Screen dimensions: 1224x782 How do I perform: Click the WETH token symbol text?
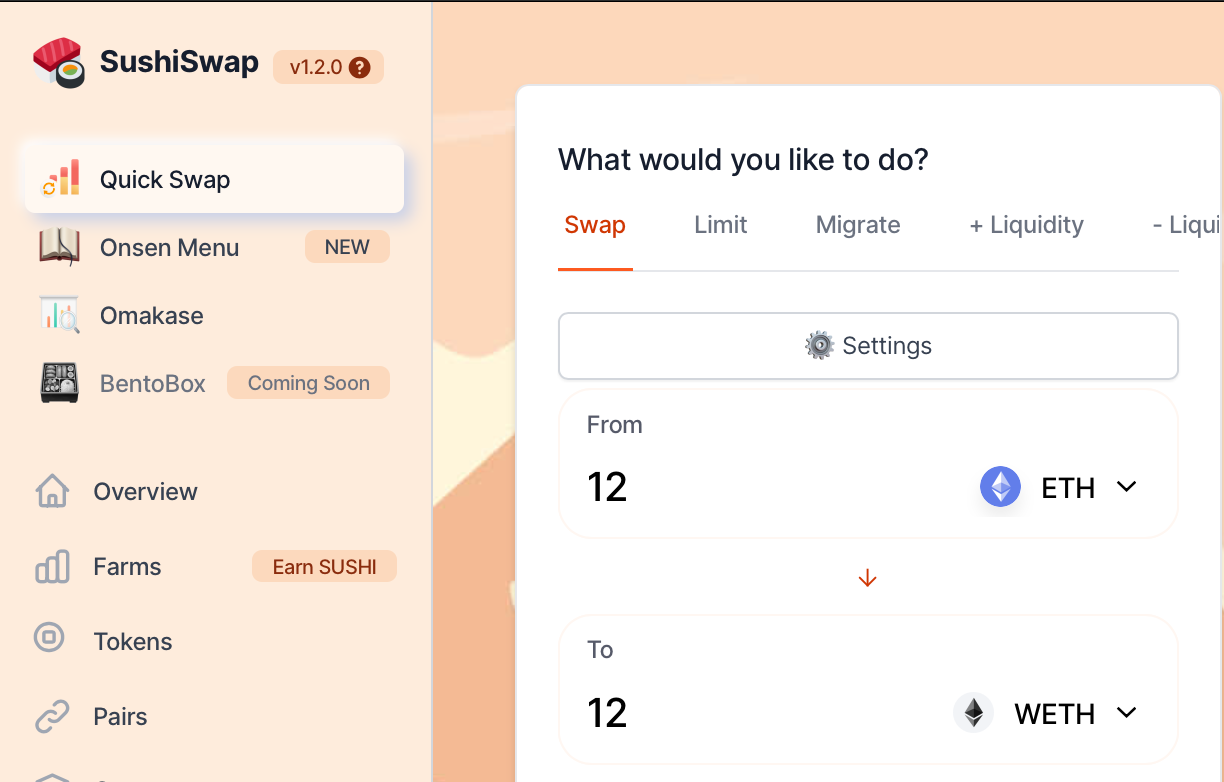[x=1055, y=714]
